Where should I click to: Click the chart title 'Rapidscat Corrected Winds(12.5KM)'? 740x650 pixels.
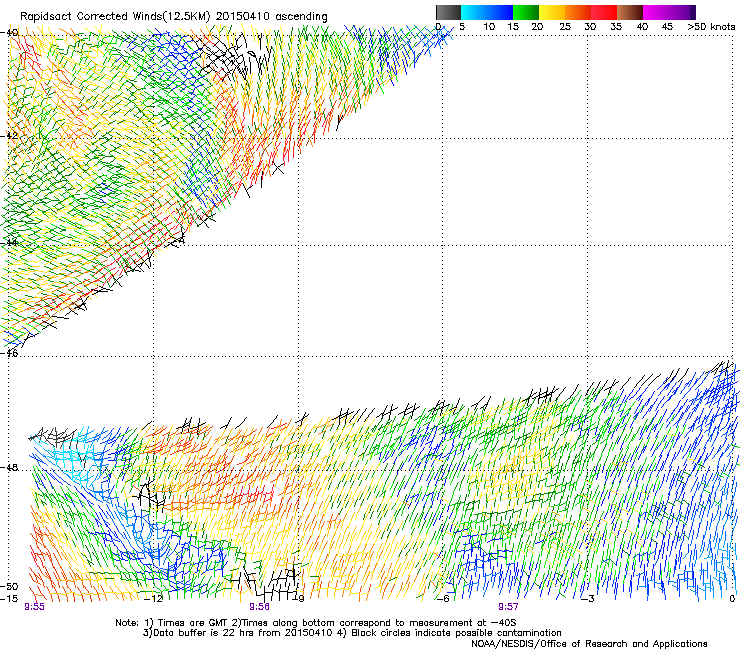pos(115,16)
